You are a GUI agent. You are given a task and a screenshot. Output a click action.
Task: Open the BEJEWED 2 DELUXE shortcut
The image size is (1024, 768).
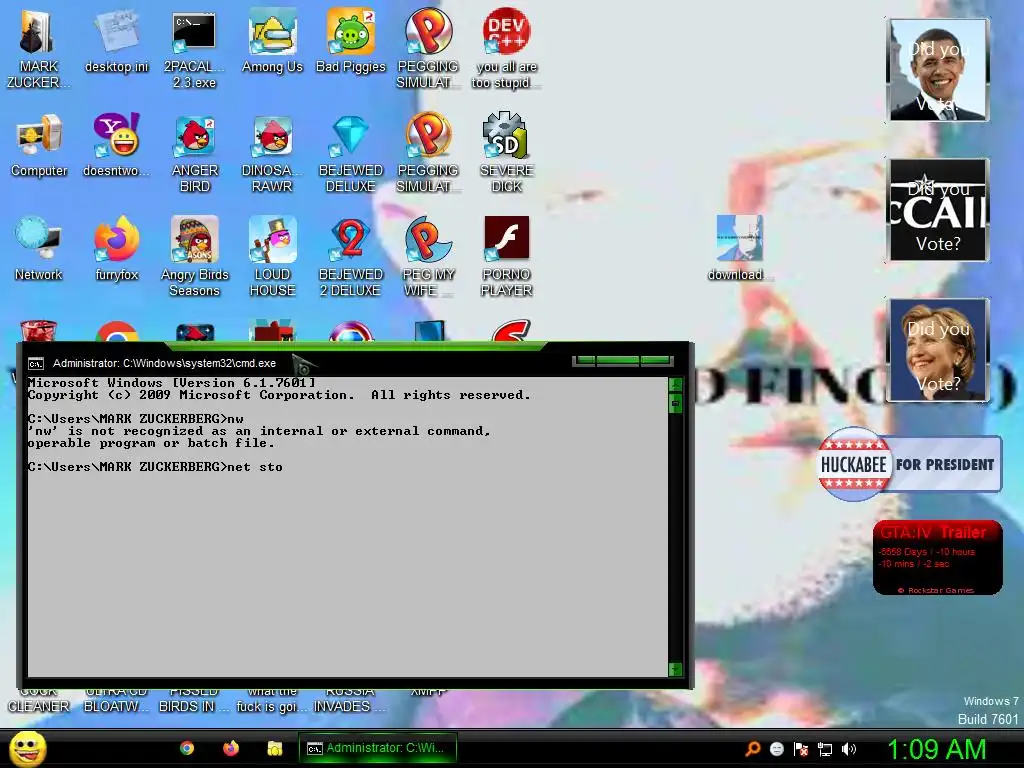pyautogui.click(x=351, y=256)
